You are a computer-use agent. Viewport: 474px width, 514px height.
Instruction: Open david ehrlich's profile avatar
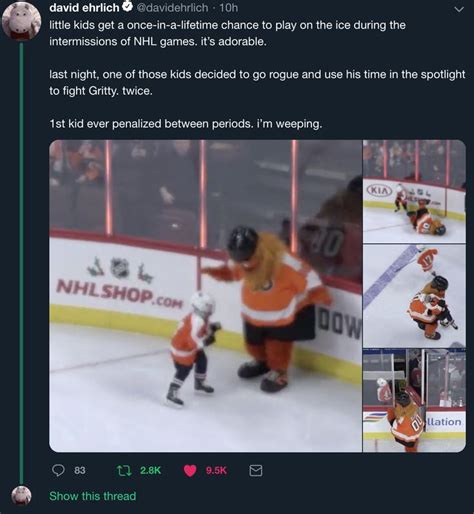[x=21, y=21]
